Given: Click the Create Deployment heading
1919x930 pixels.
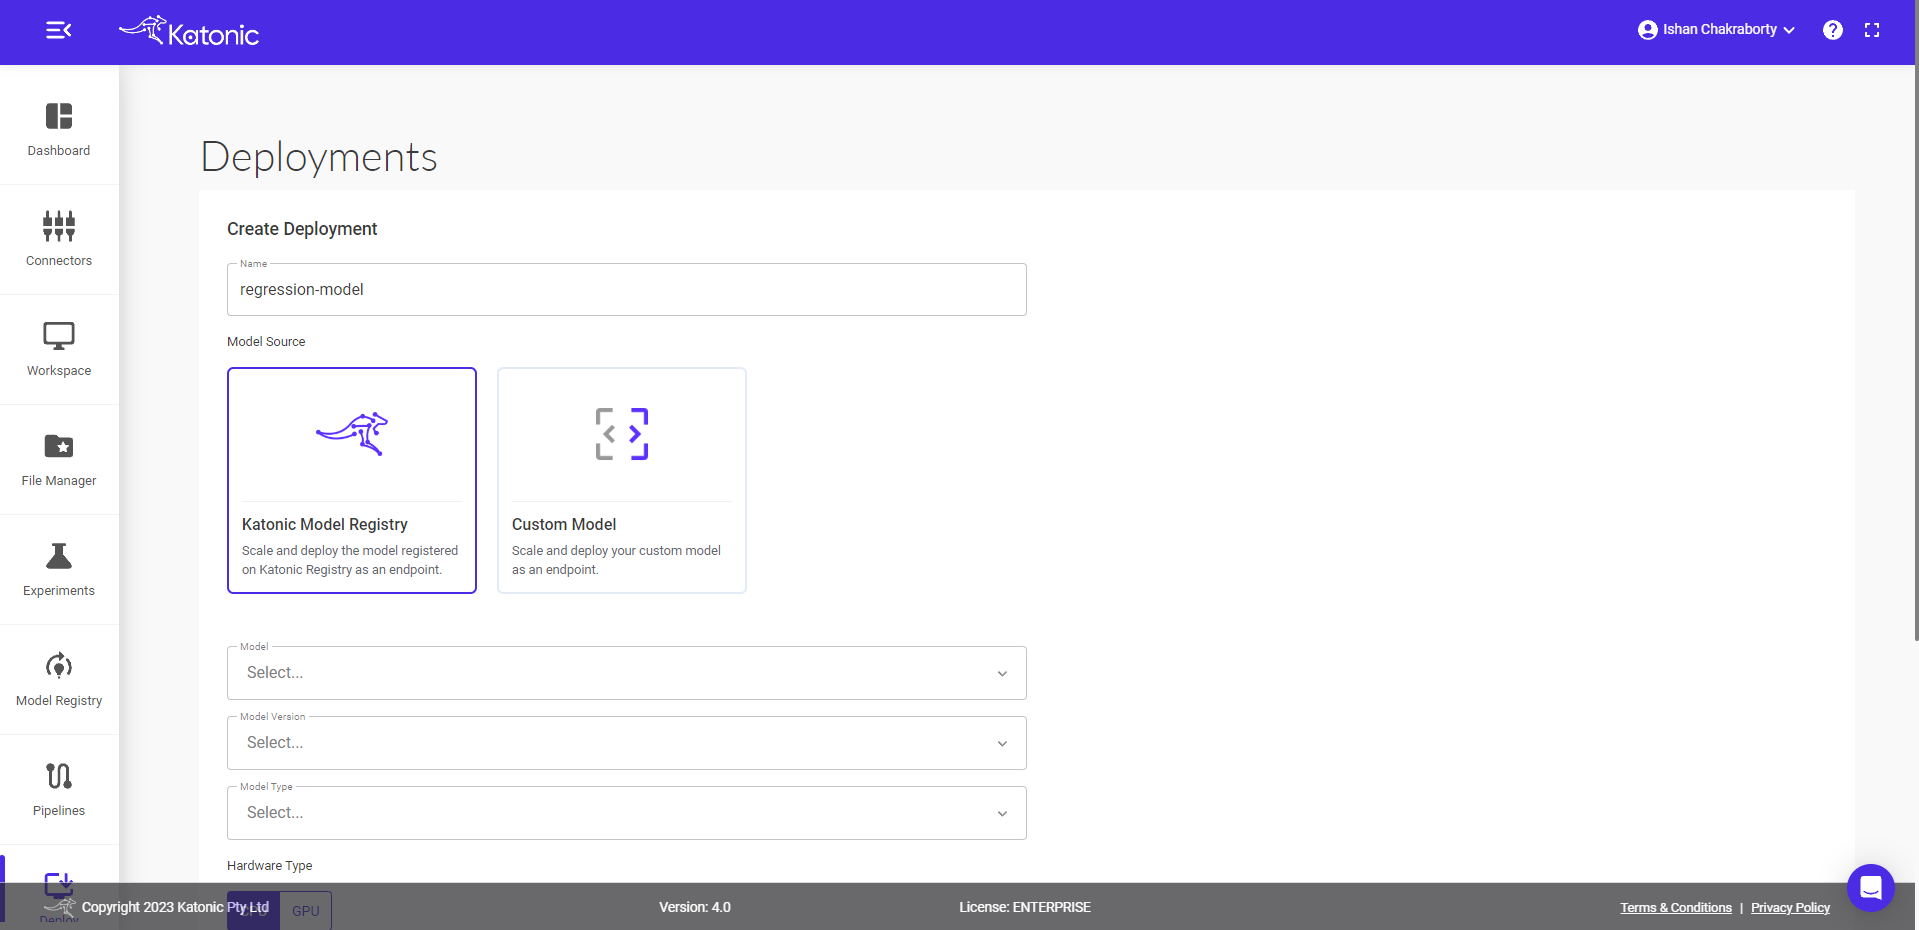Looking at the screenshot, I should pos(302,229).
